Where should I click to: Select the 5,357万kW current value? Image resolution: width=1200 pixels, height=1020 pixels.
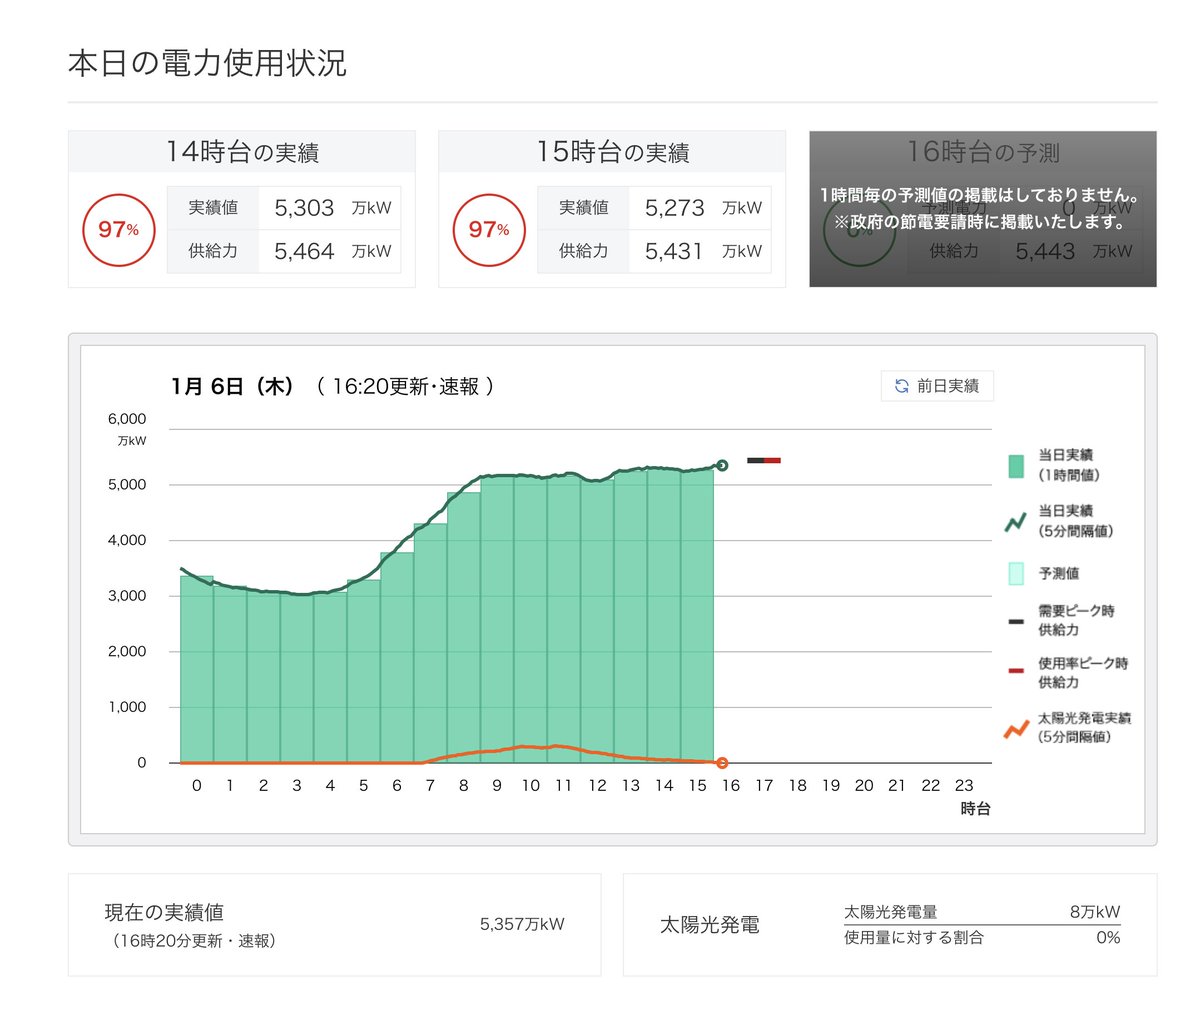522,924
